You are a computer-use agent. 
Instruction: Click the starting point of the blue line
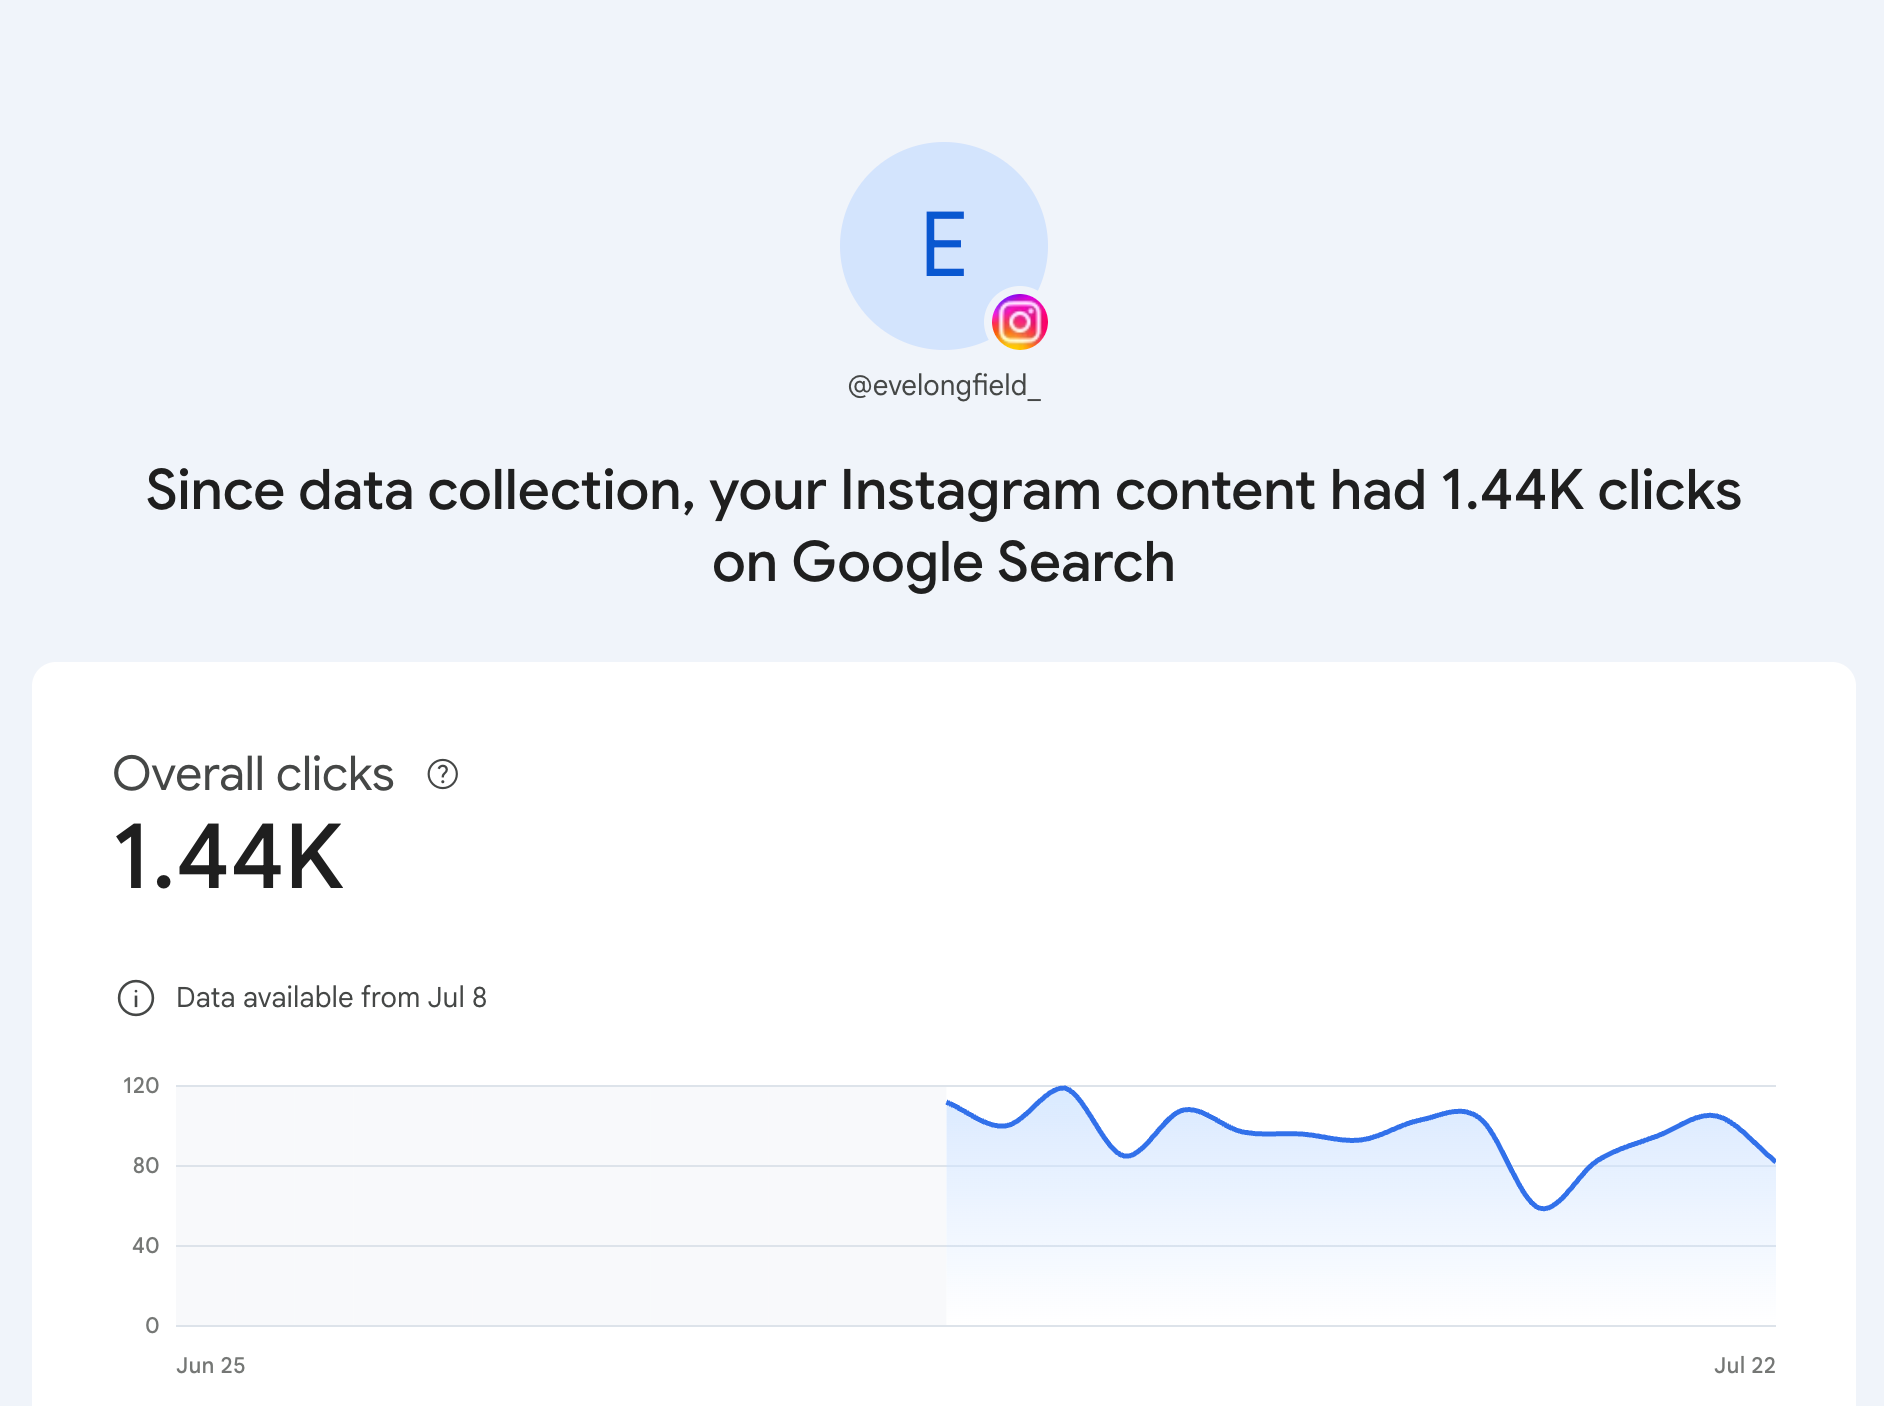pos(948,1102)
